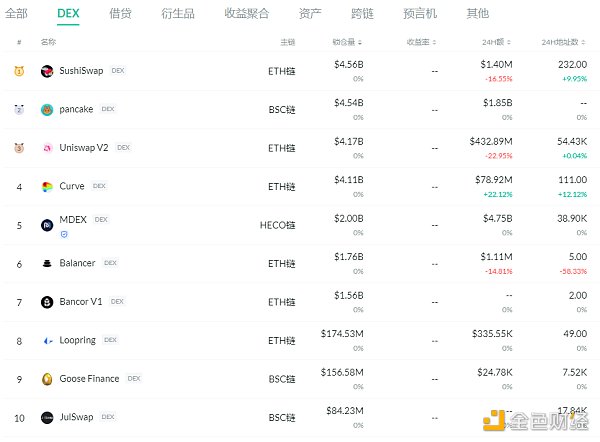Image resolution: width=600 pixels, height=442 pixels.
Task: Open the 借贷 tab
Action: point(120,14)
